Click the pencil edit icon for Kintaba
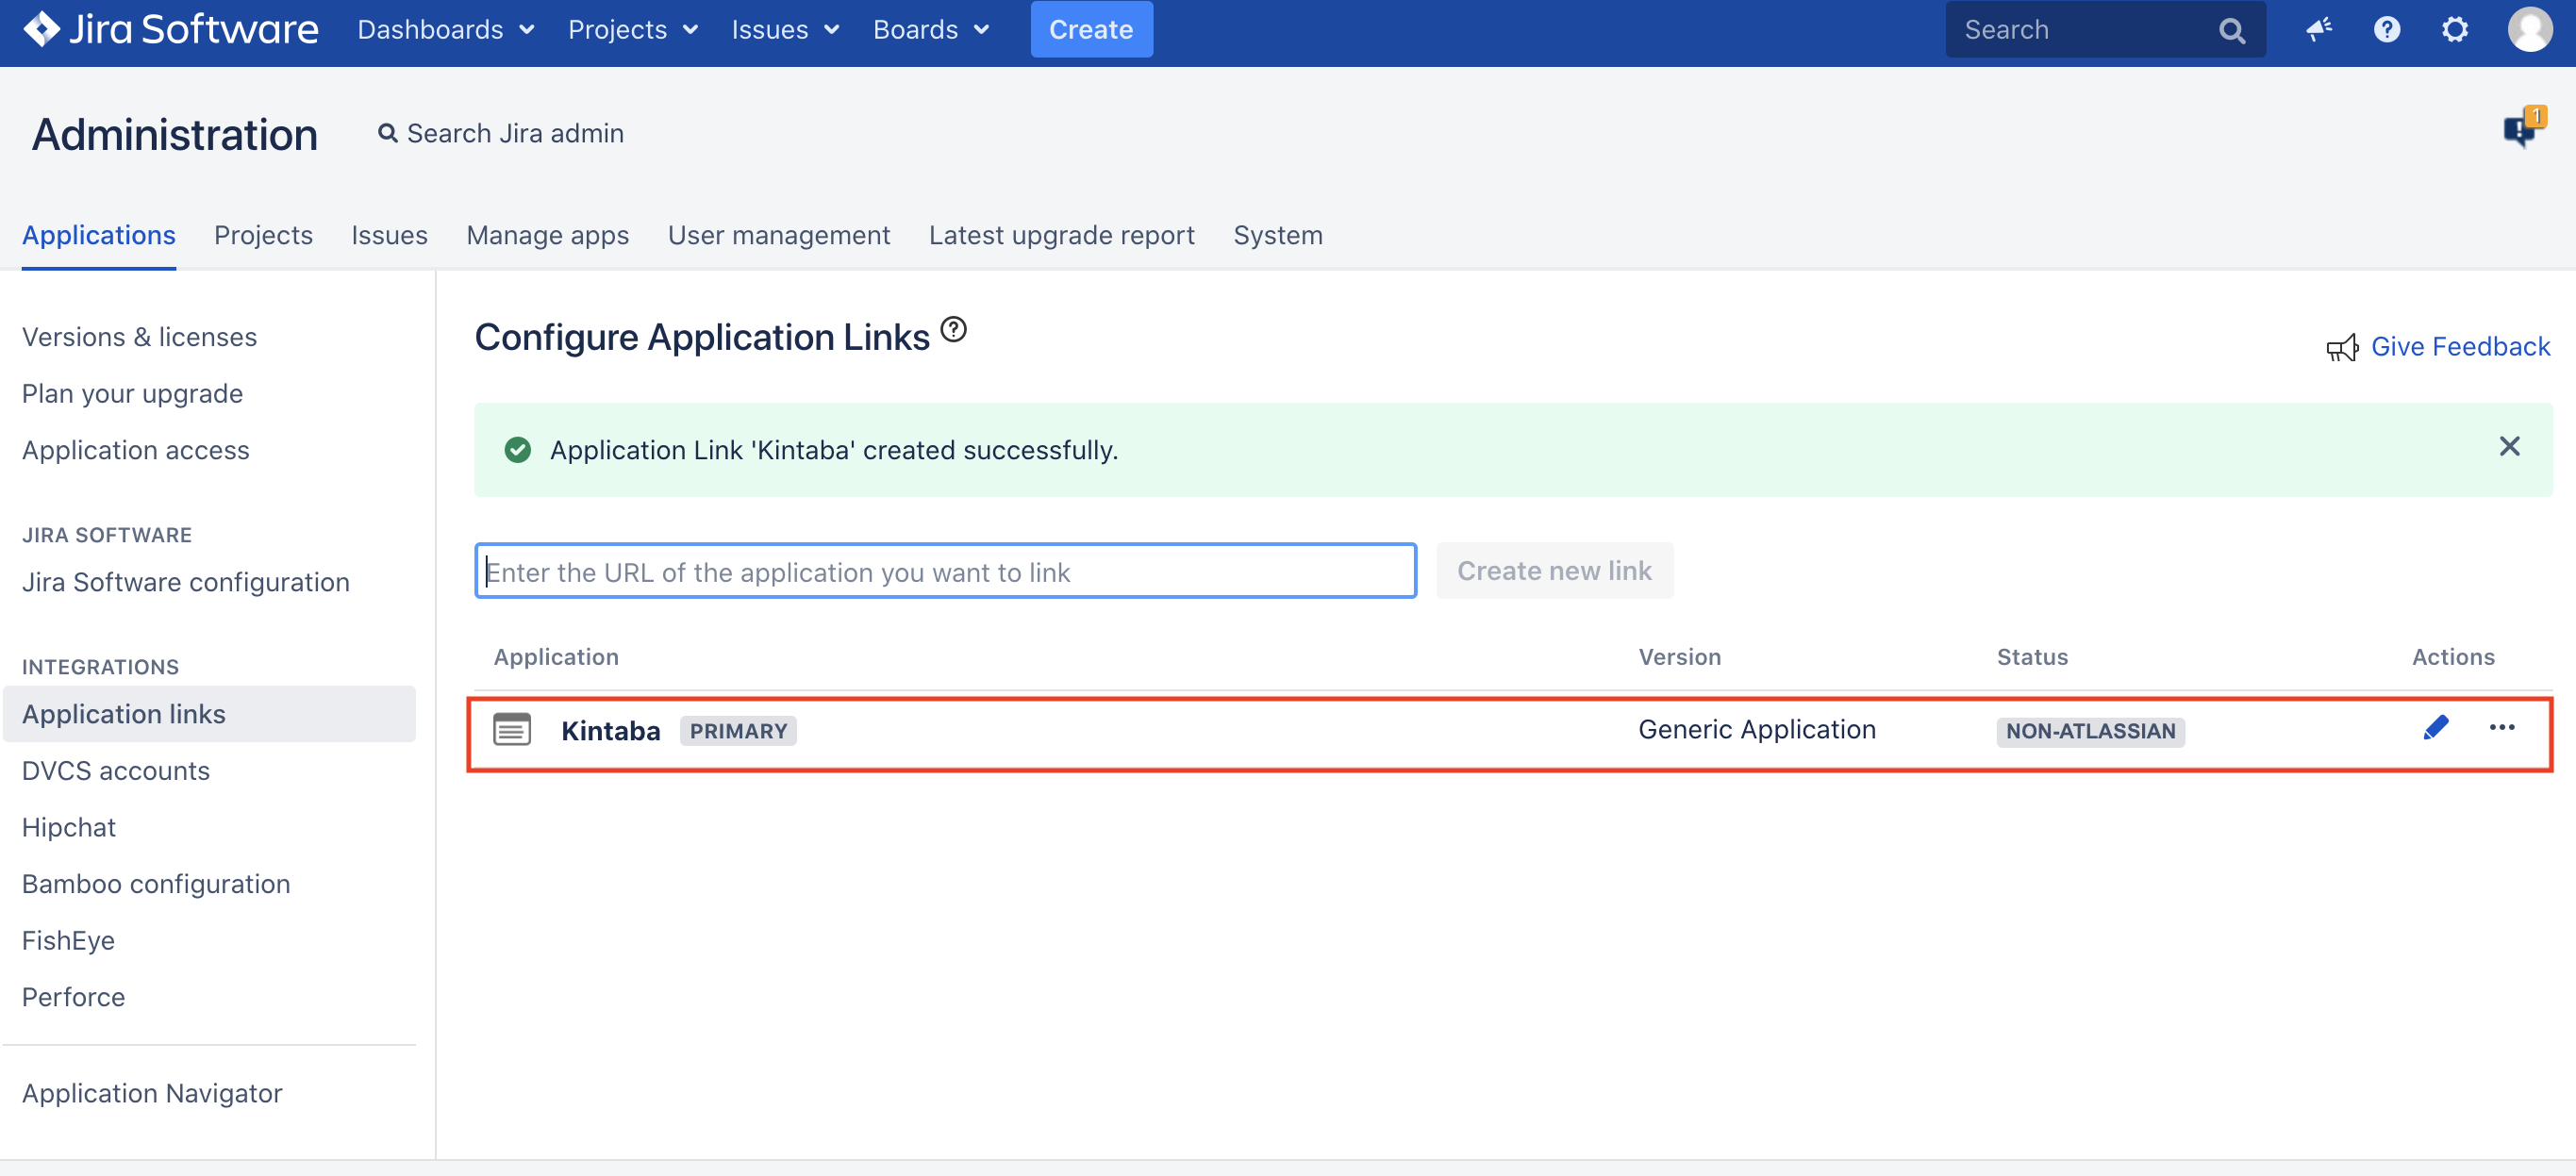 click(2435, 728)
